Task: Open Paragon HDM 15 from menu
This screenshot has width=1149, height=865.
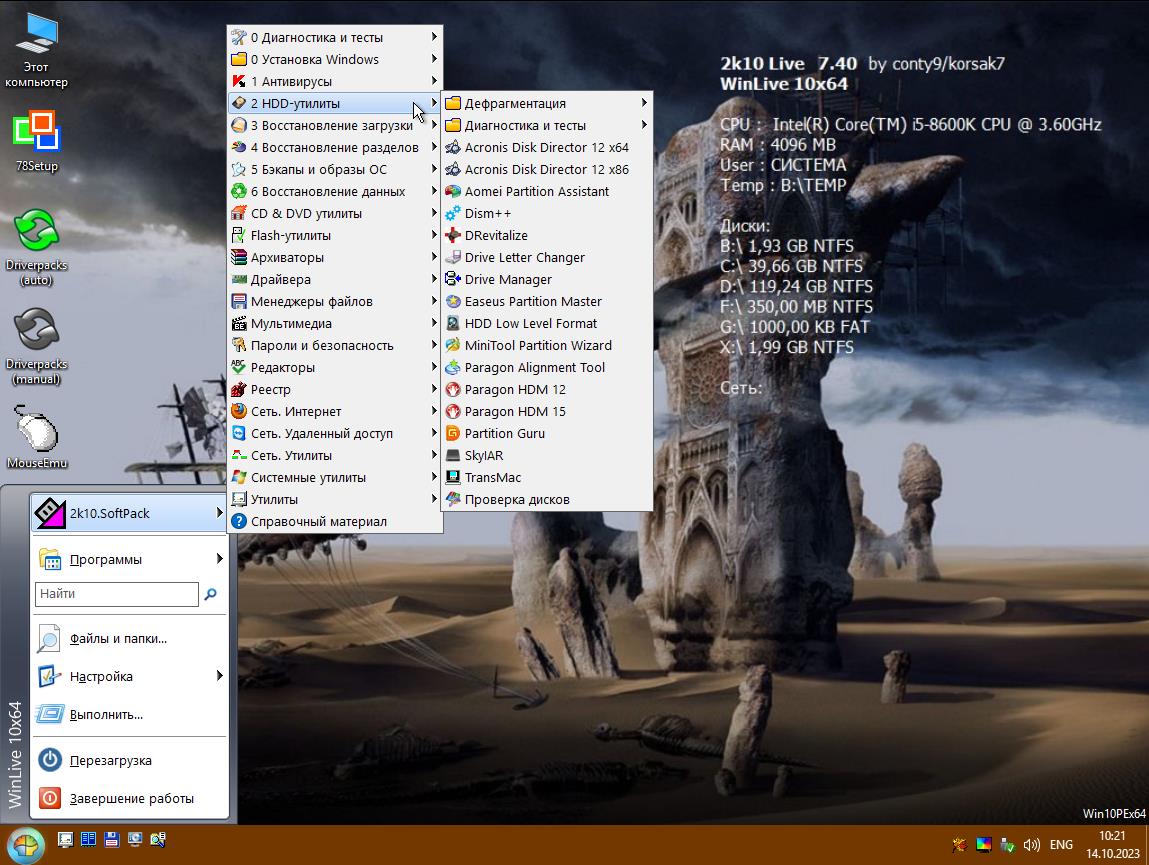Action: (514, 411)
